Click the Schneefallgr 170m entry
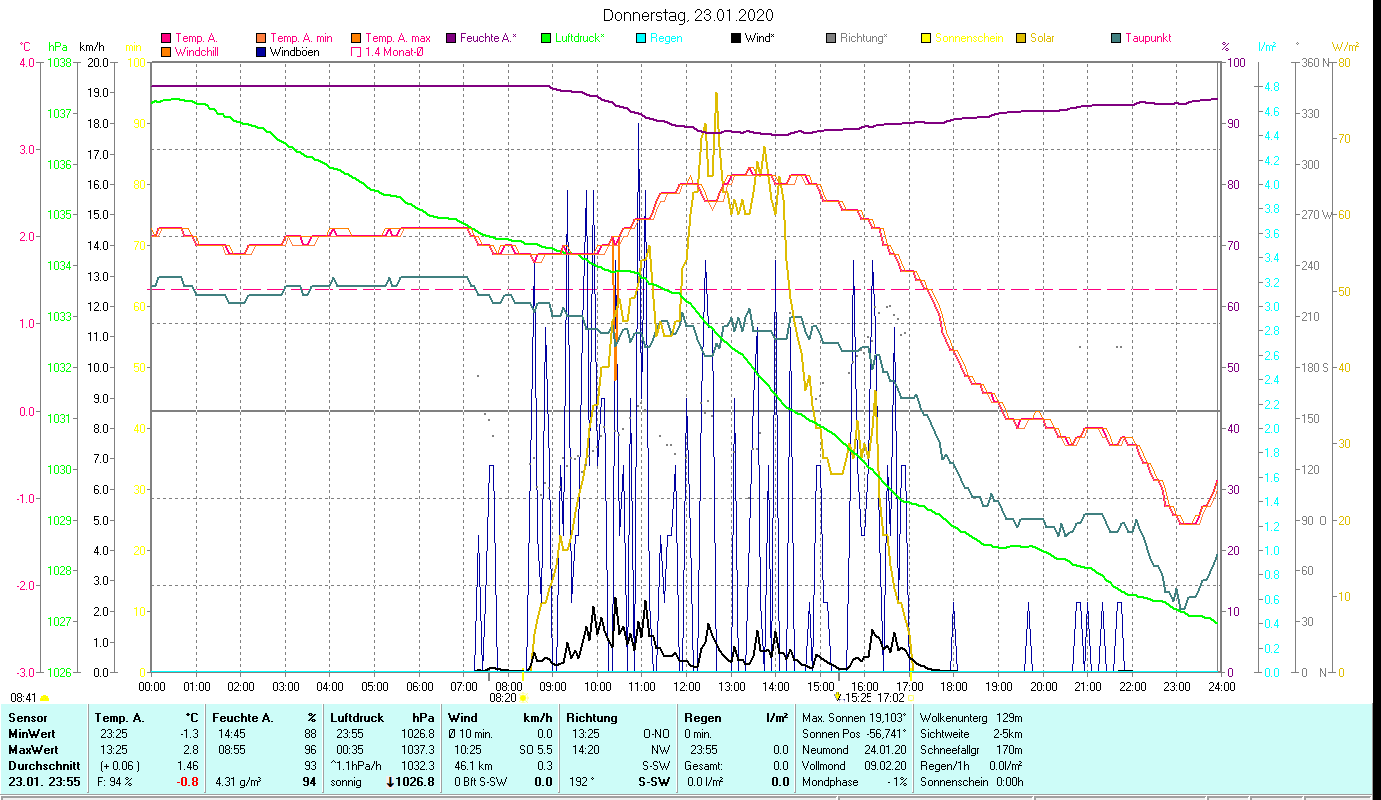 click(x=971, y=750)
